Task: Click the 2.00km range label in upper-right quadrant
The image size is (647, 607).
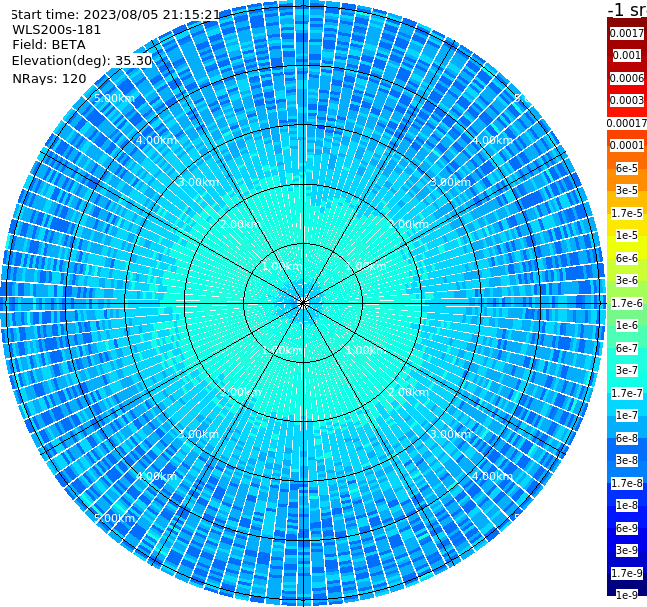Action: [x=408, y=224]
